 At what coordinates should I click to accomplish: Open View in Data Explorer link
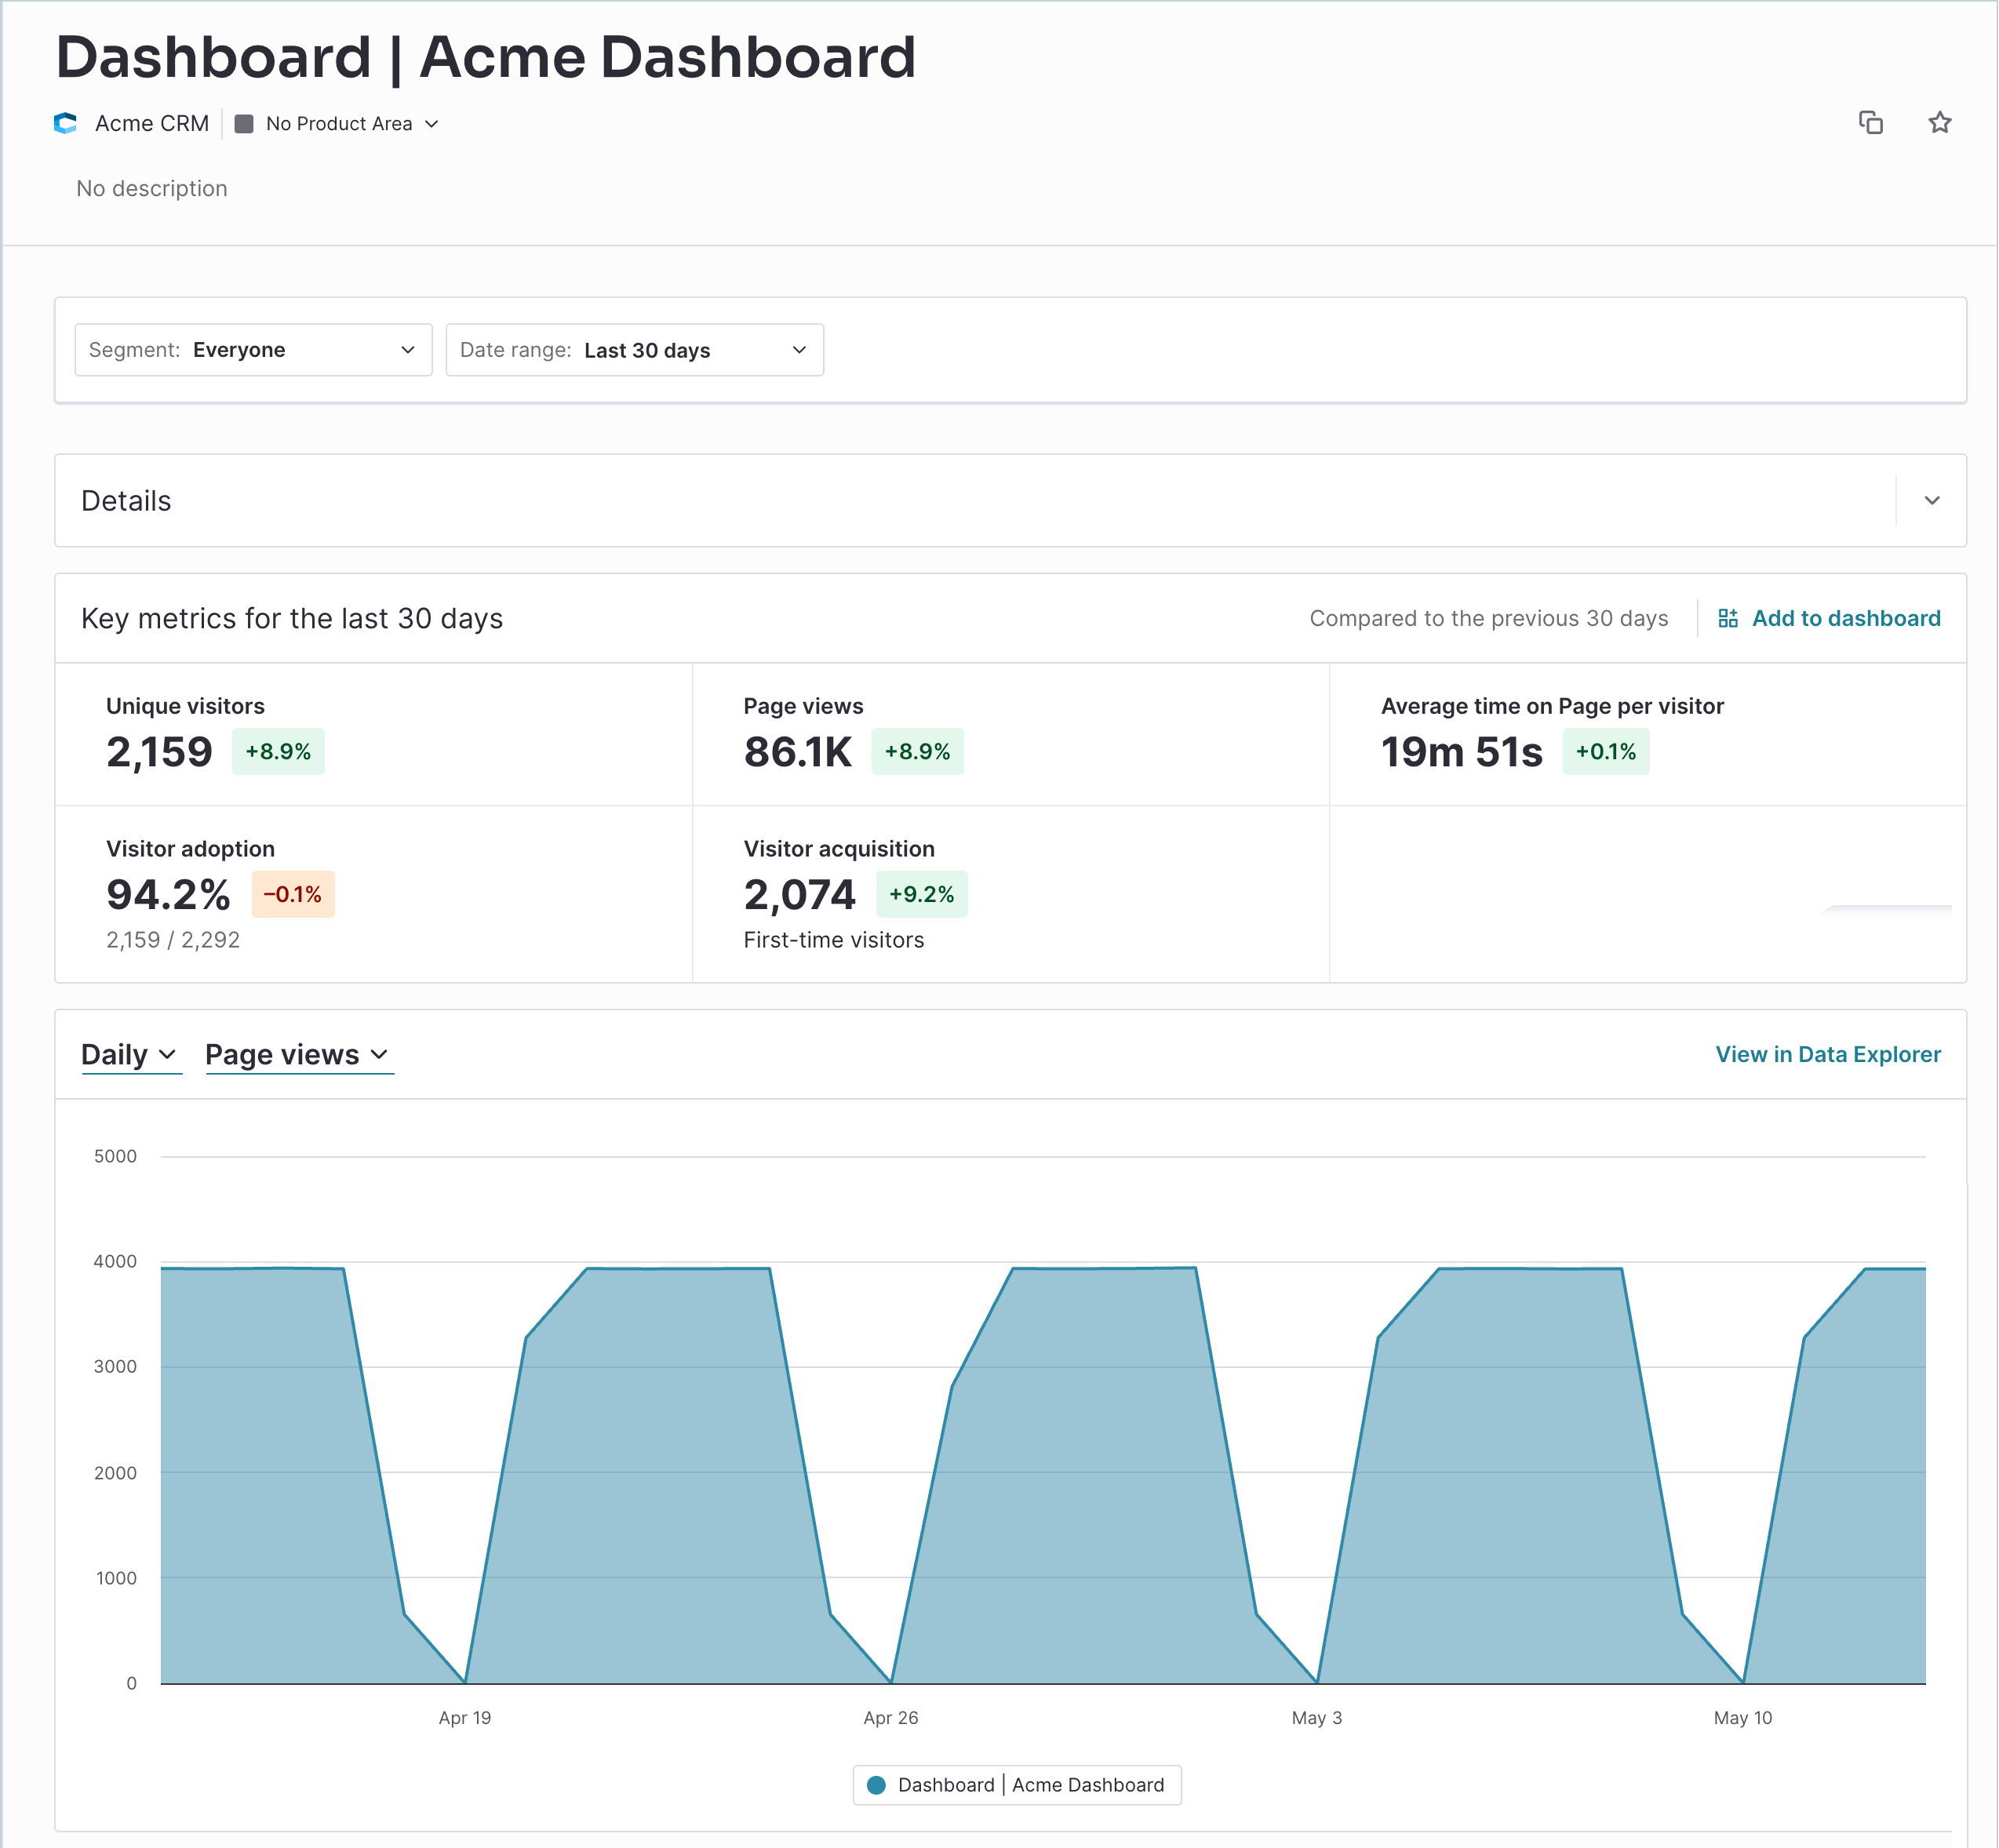coord(1827,1054)
